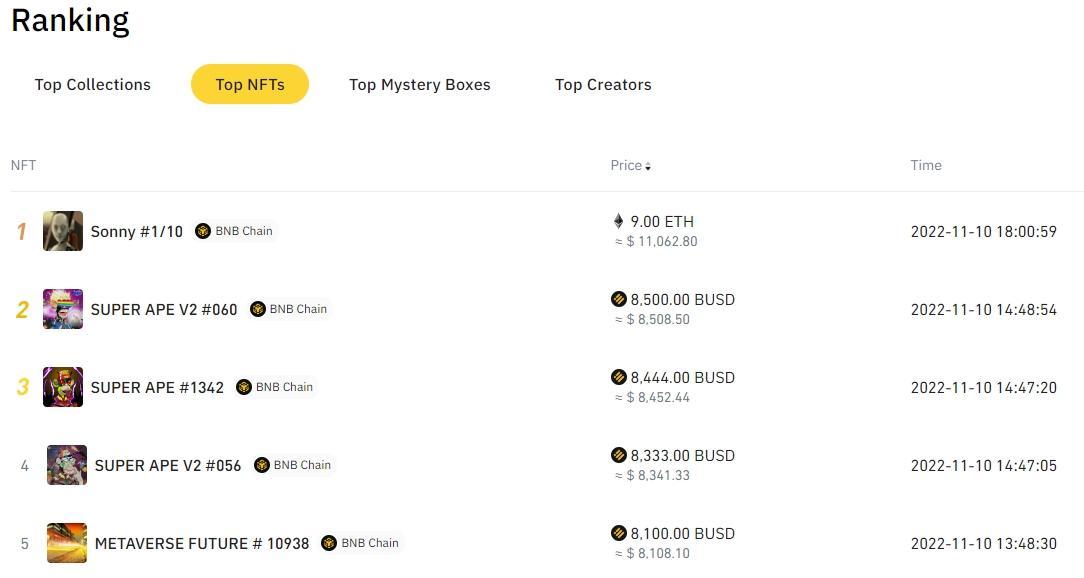1084x578 pixels.
Task: Click the Sonny #1/10 thumbnail image
Action: (63, 231)
